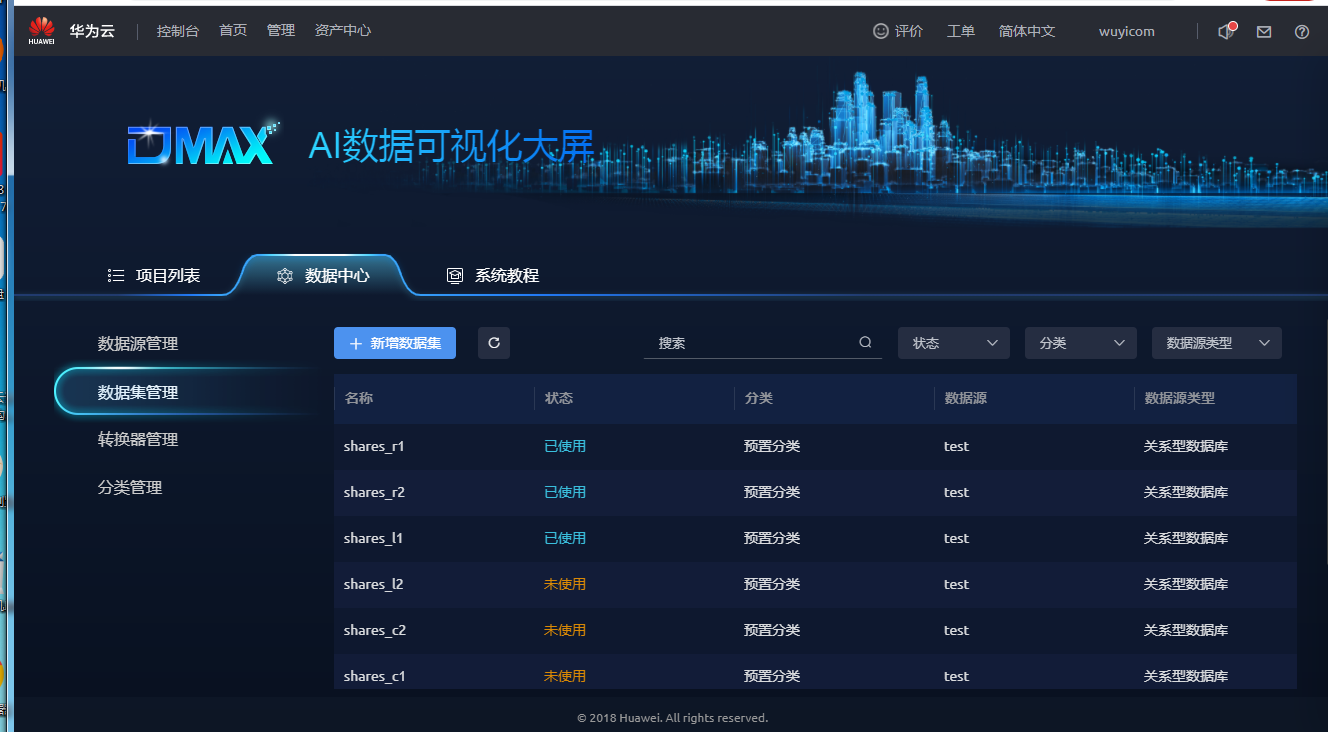1328x732 pixels.
Task: Click the 数据源 column header
Action: pos(966,398)
